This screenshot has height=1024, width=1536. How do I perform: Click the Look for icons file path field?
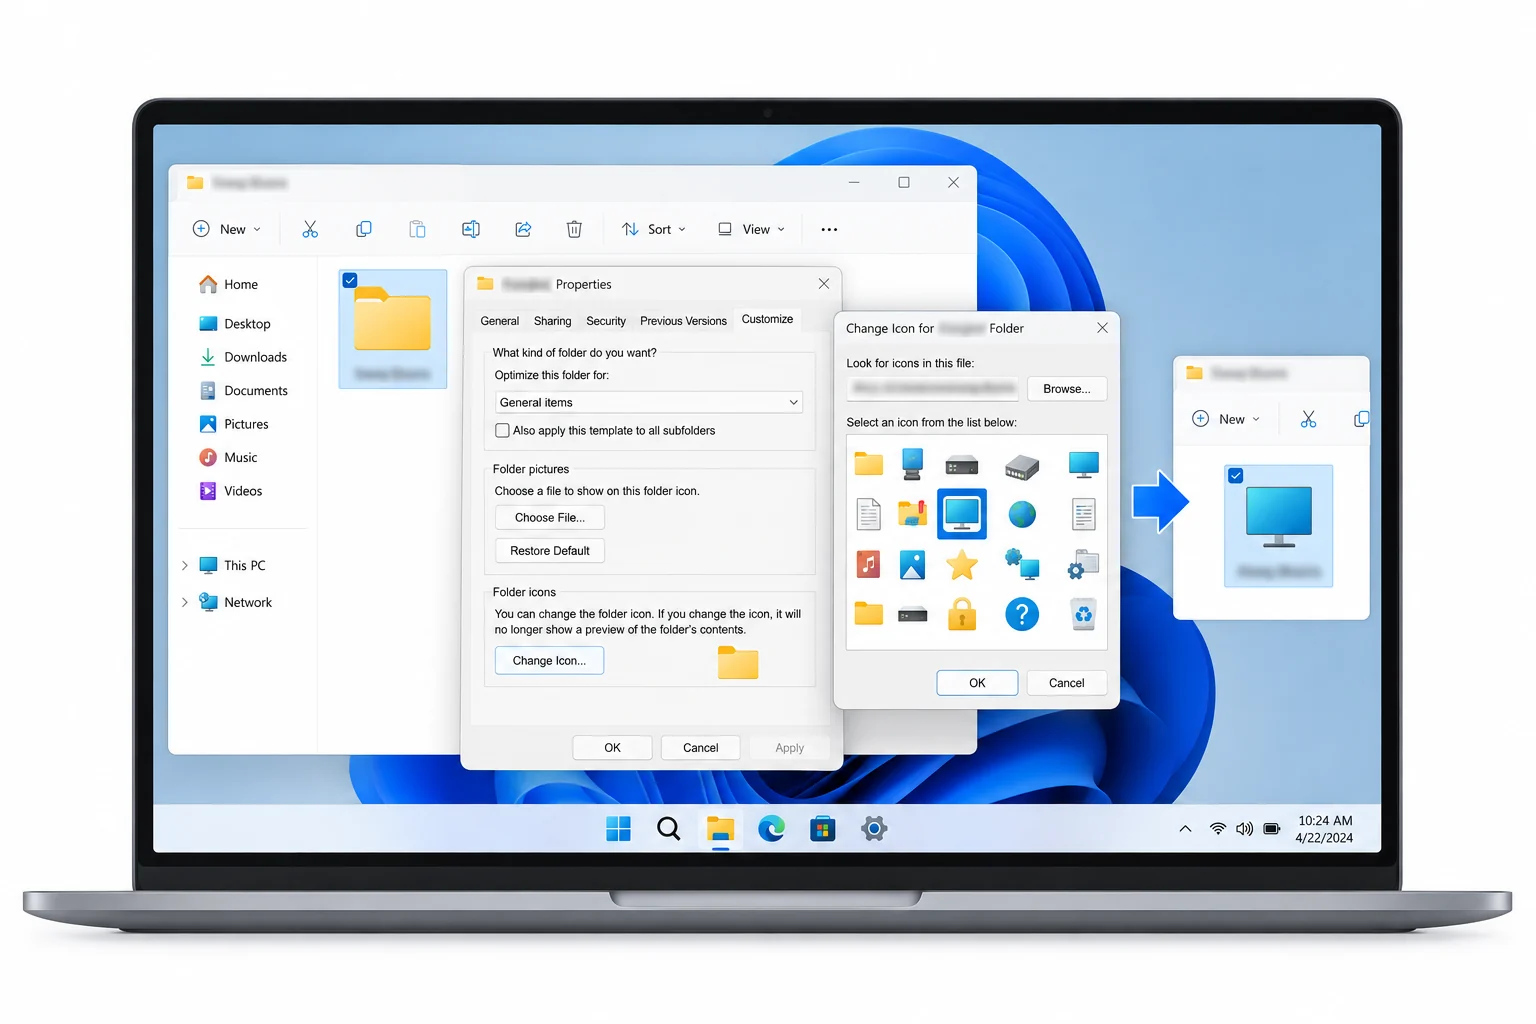[934, 389]
